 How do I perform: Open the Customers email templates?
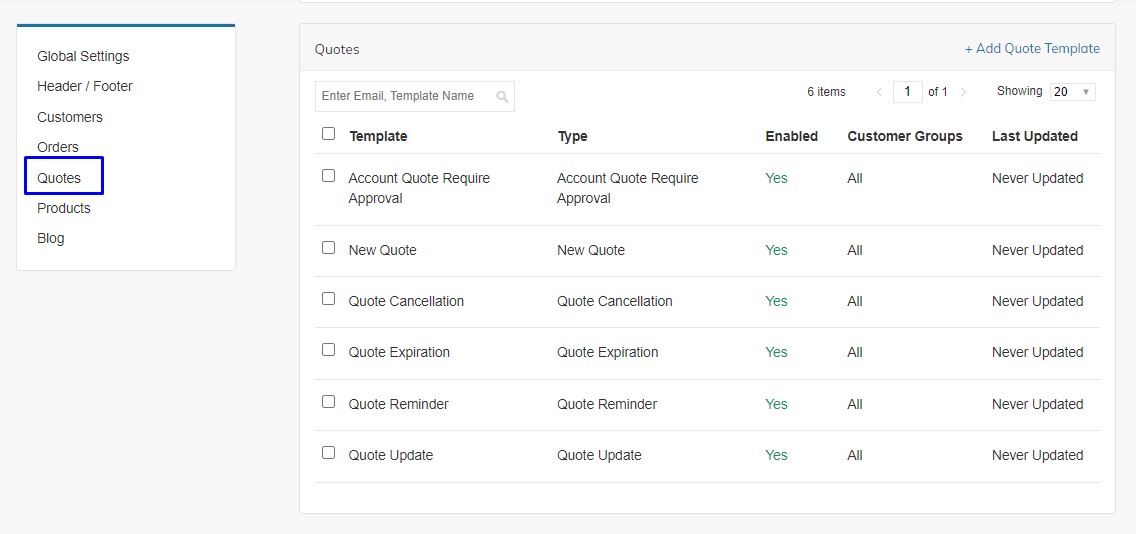(70, 117)
